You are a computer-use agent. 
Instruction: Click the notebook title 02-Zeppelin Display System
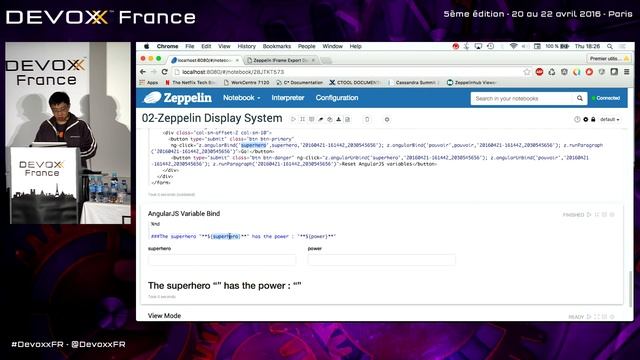(212, 118)
